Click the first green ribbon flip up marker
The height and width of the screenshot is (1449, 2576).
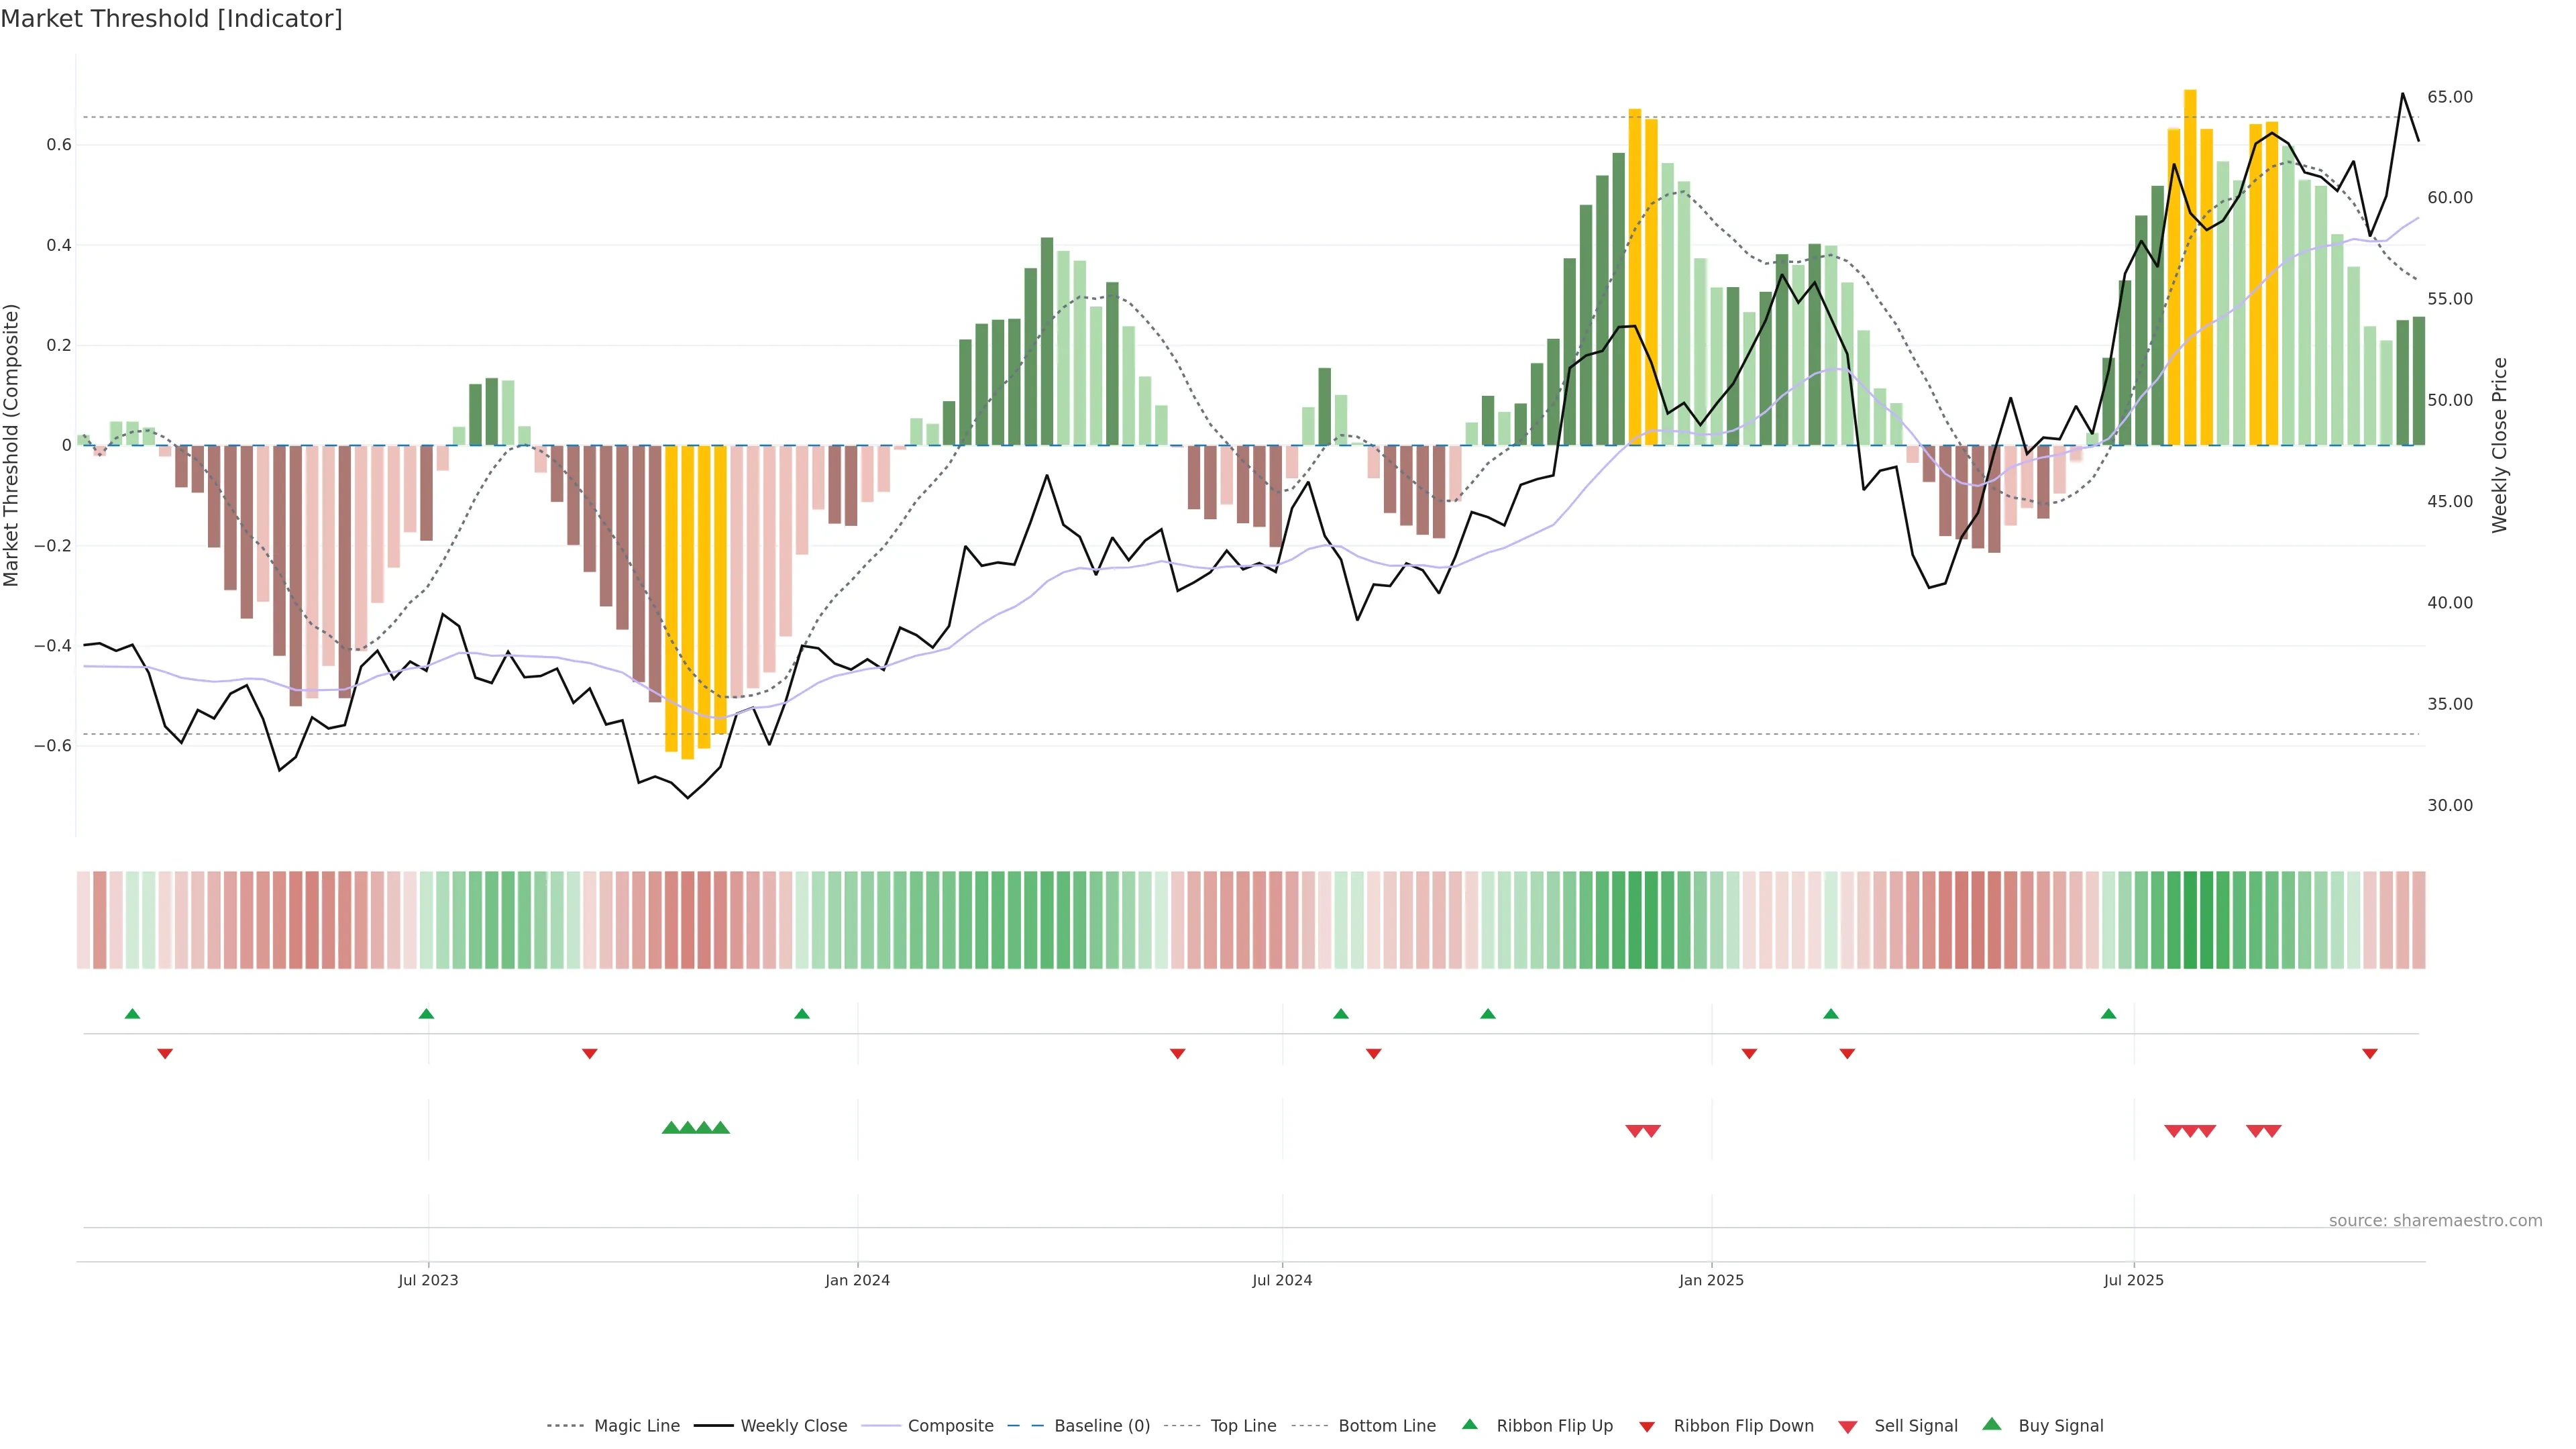pos(132,1014)
